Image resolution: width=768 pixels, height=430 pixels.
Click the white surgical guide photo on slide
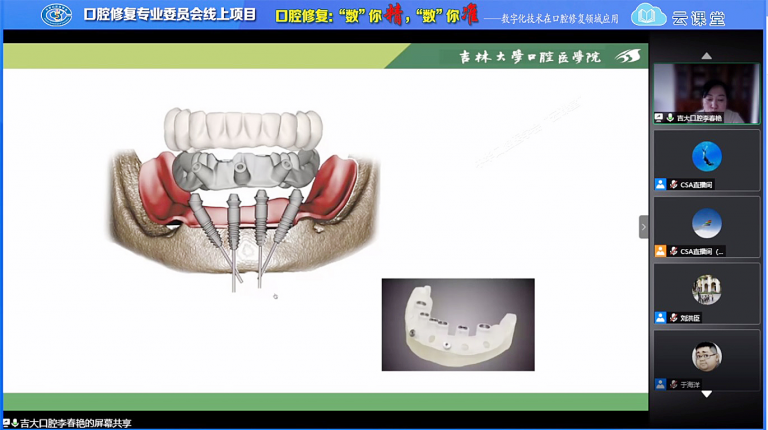pyautogui.click(x=458, y=325)
